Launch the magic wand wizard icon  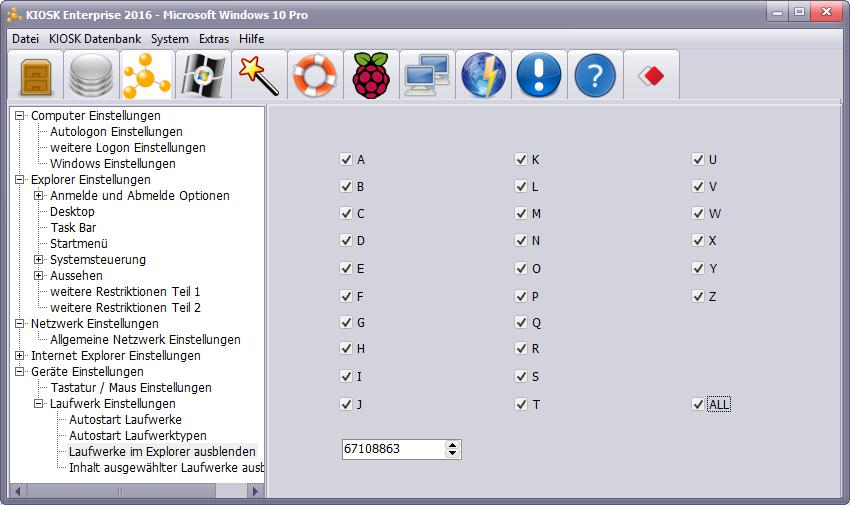point(259,76)
